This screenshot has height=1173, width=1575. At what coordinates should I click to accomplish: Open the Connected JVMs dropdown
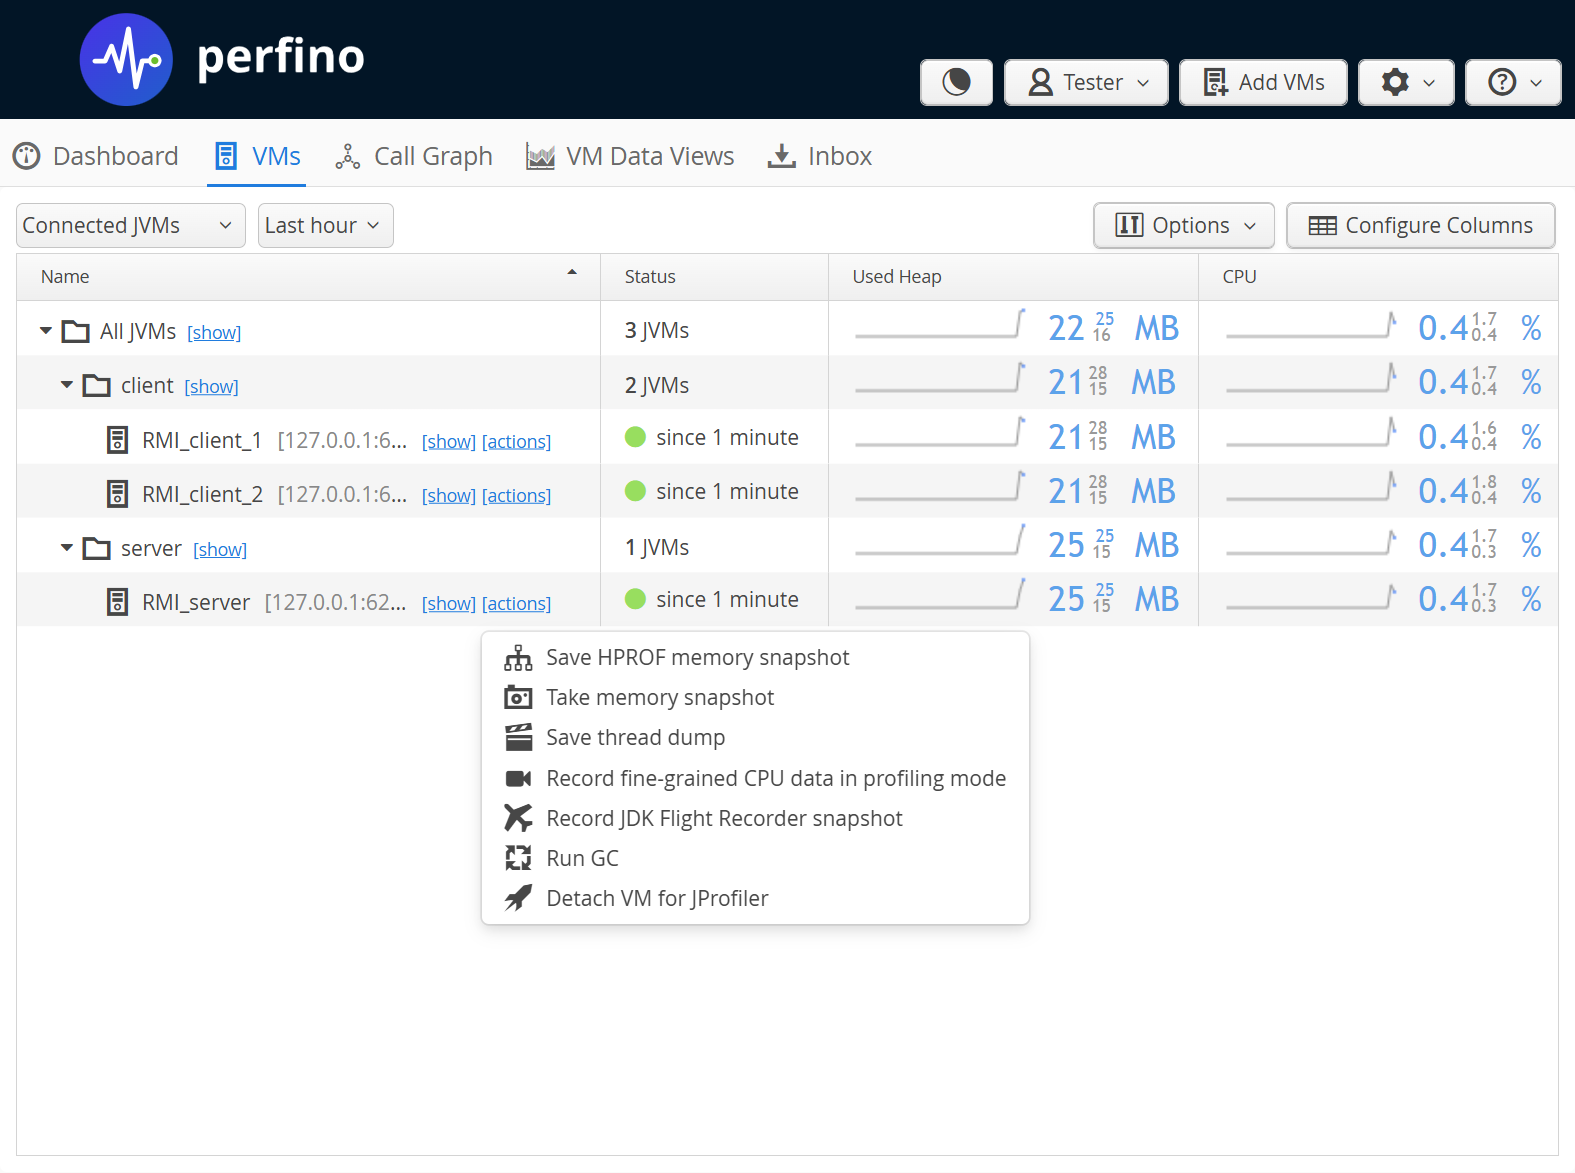[x=130, y=226]
